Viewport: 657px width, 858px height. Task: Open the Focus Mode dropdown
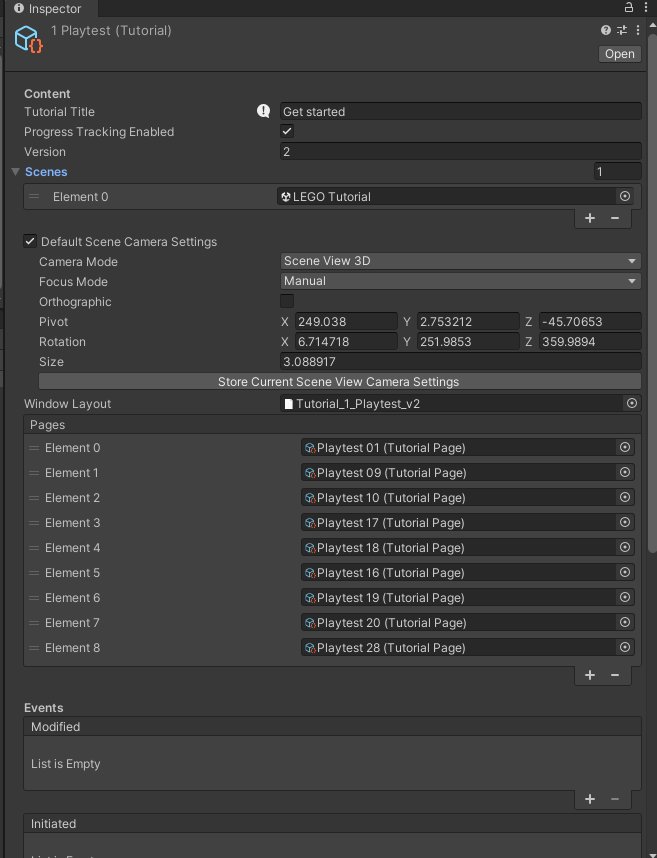(461, 281)
